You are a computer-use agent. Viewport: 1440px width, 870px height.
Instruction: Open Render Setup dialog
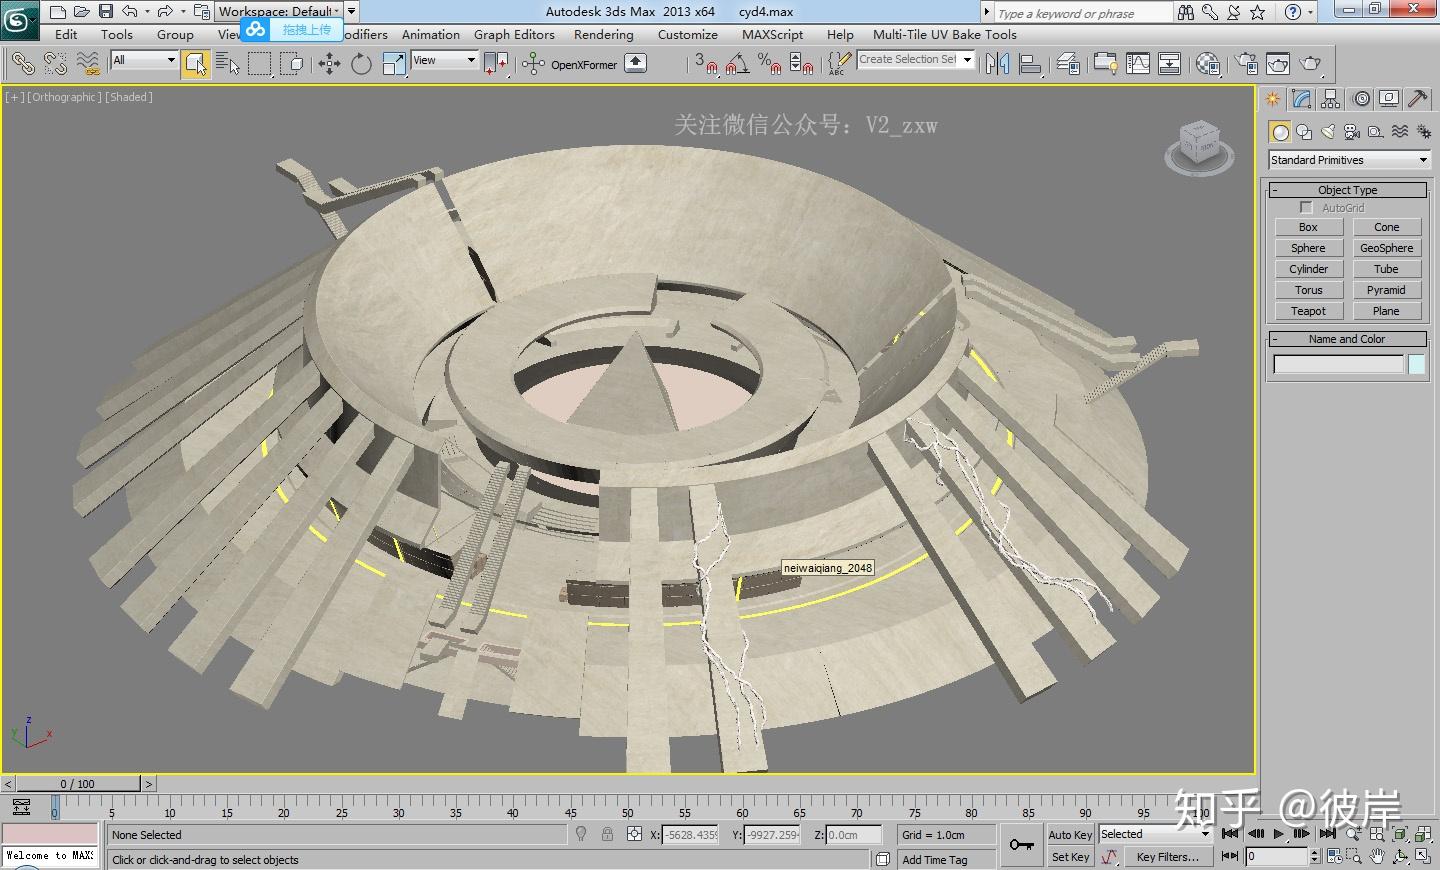[x=1246, y=64]
